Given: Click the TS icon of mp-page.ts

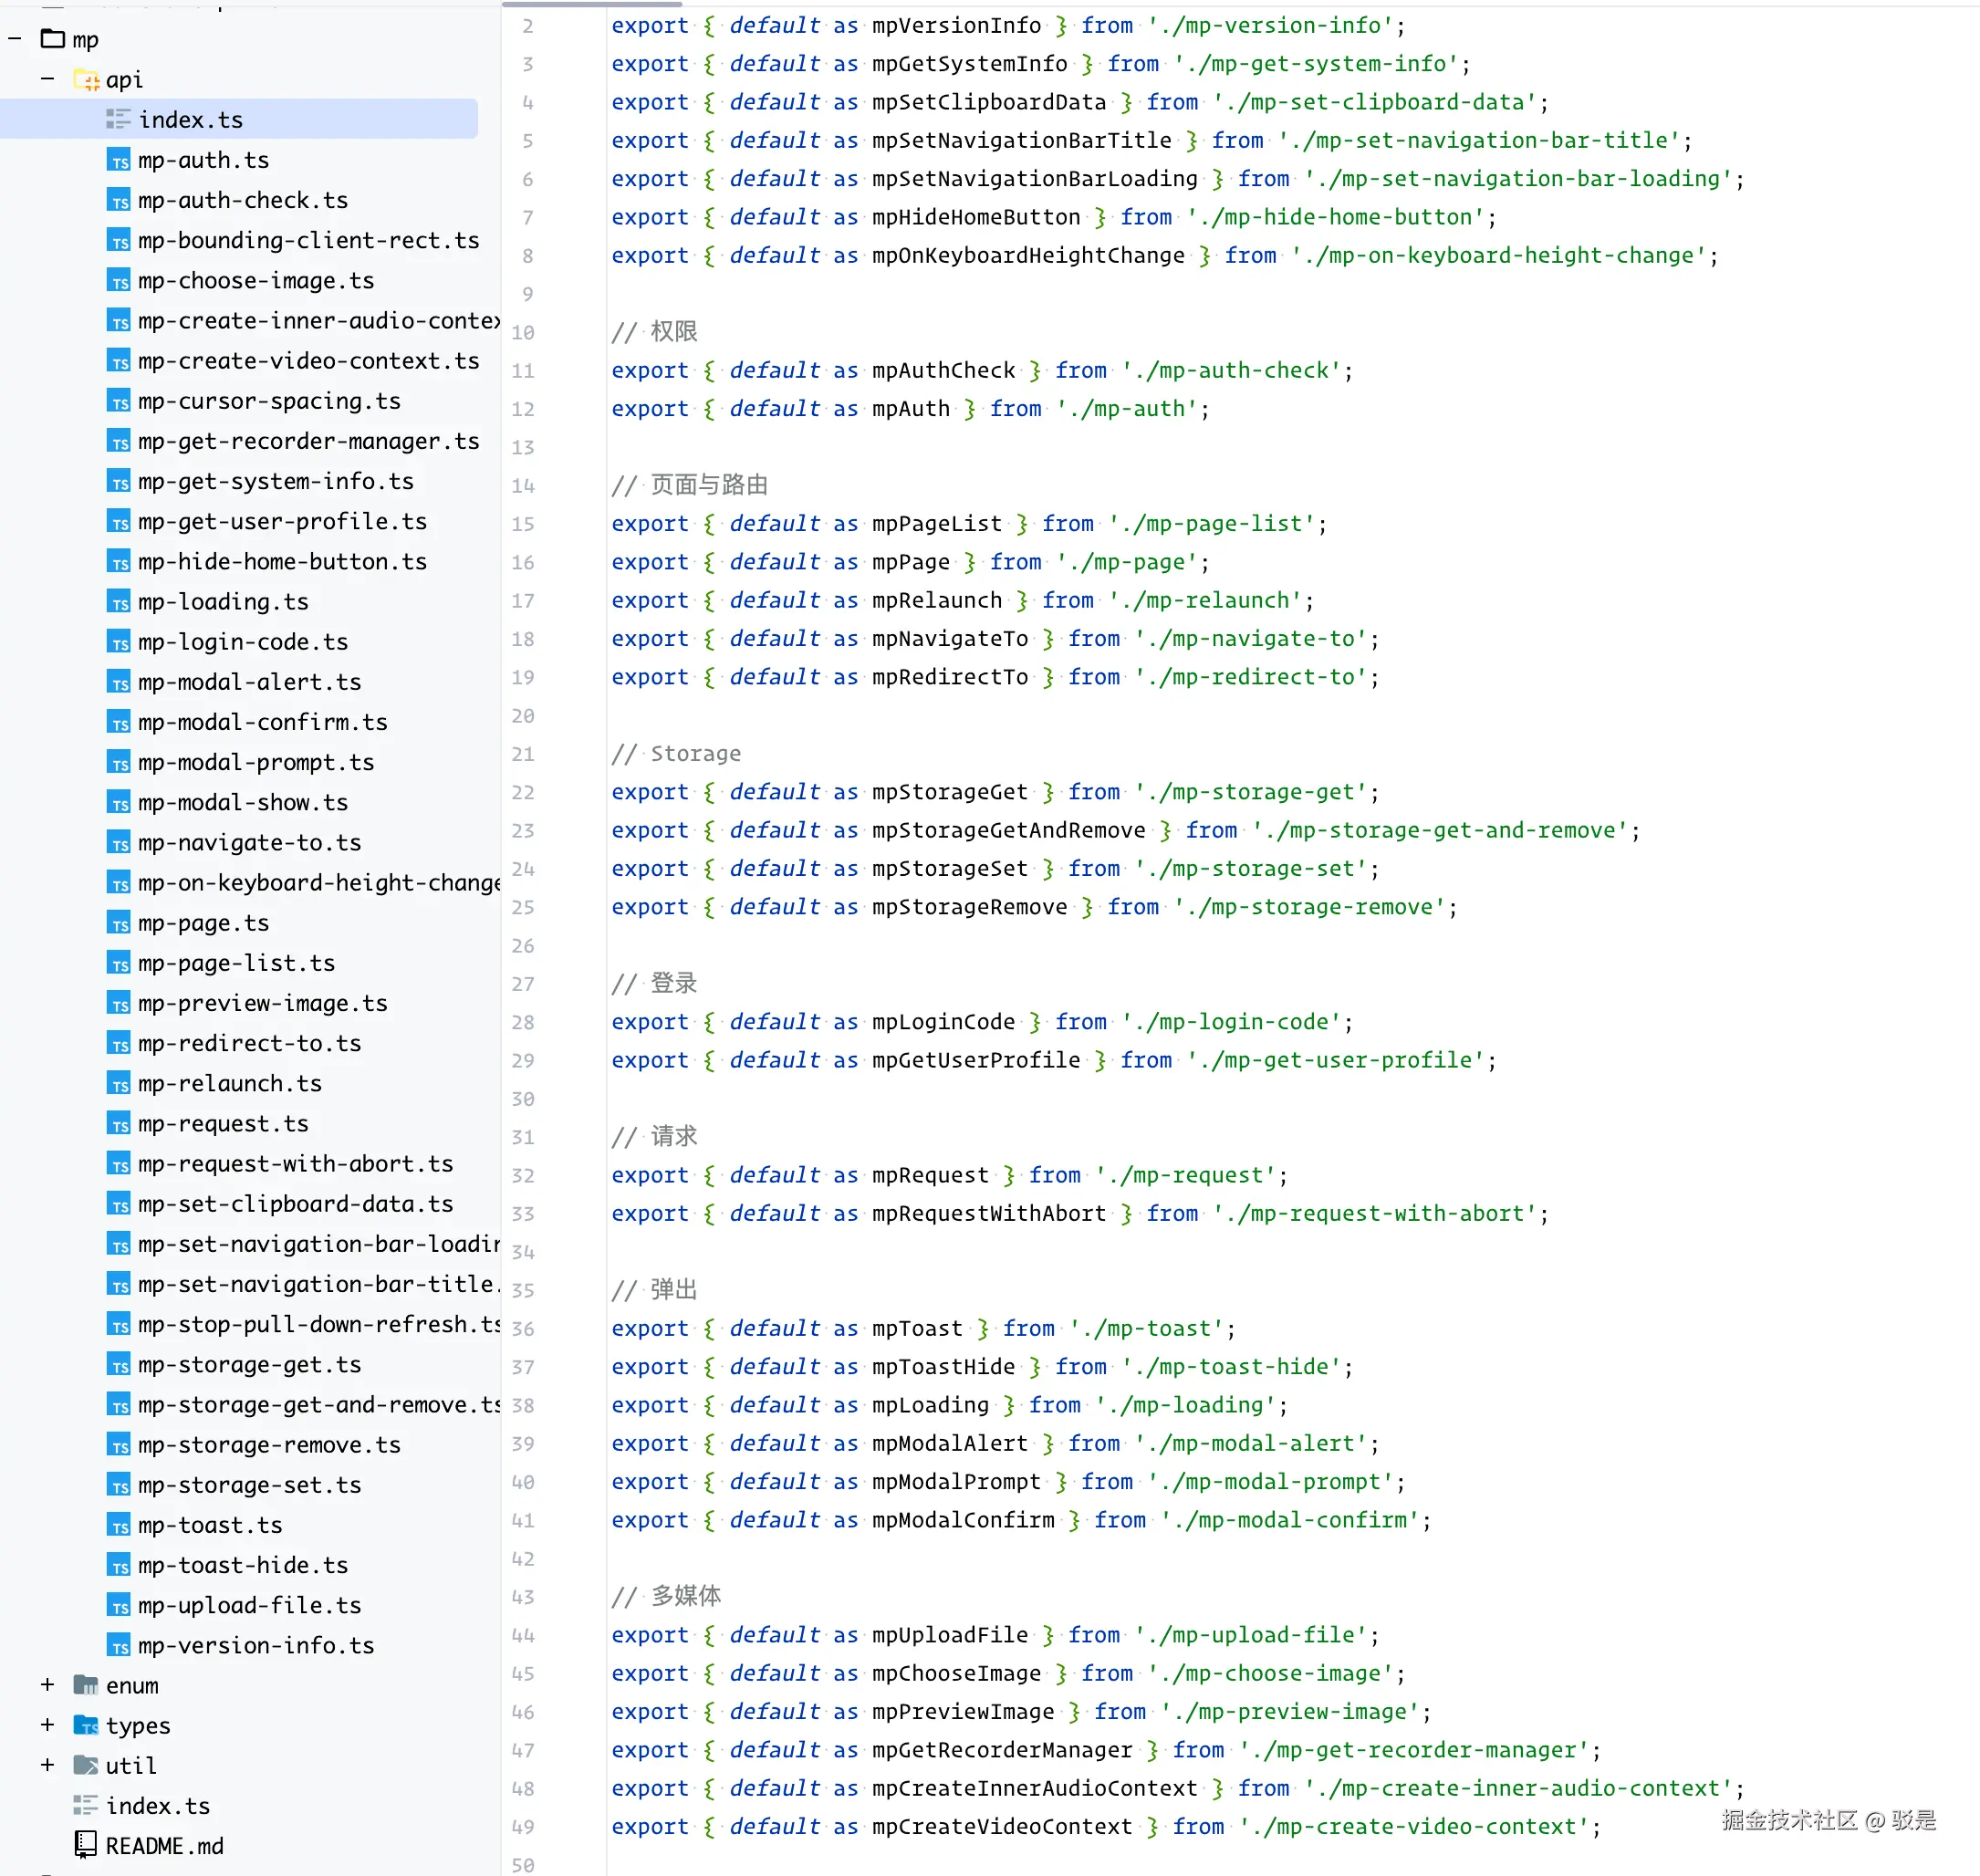Looking at the screenshot, I should pyautogui.click(x=119, y=923).
